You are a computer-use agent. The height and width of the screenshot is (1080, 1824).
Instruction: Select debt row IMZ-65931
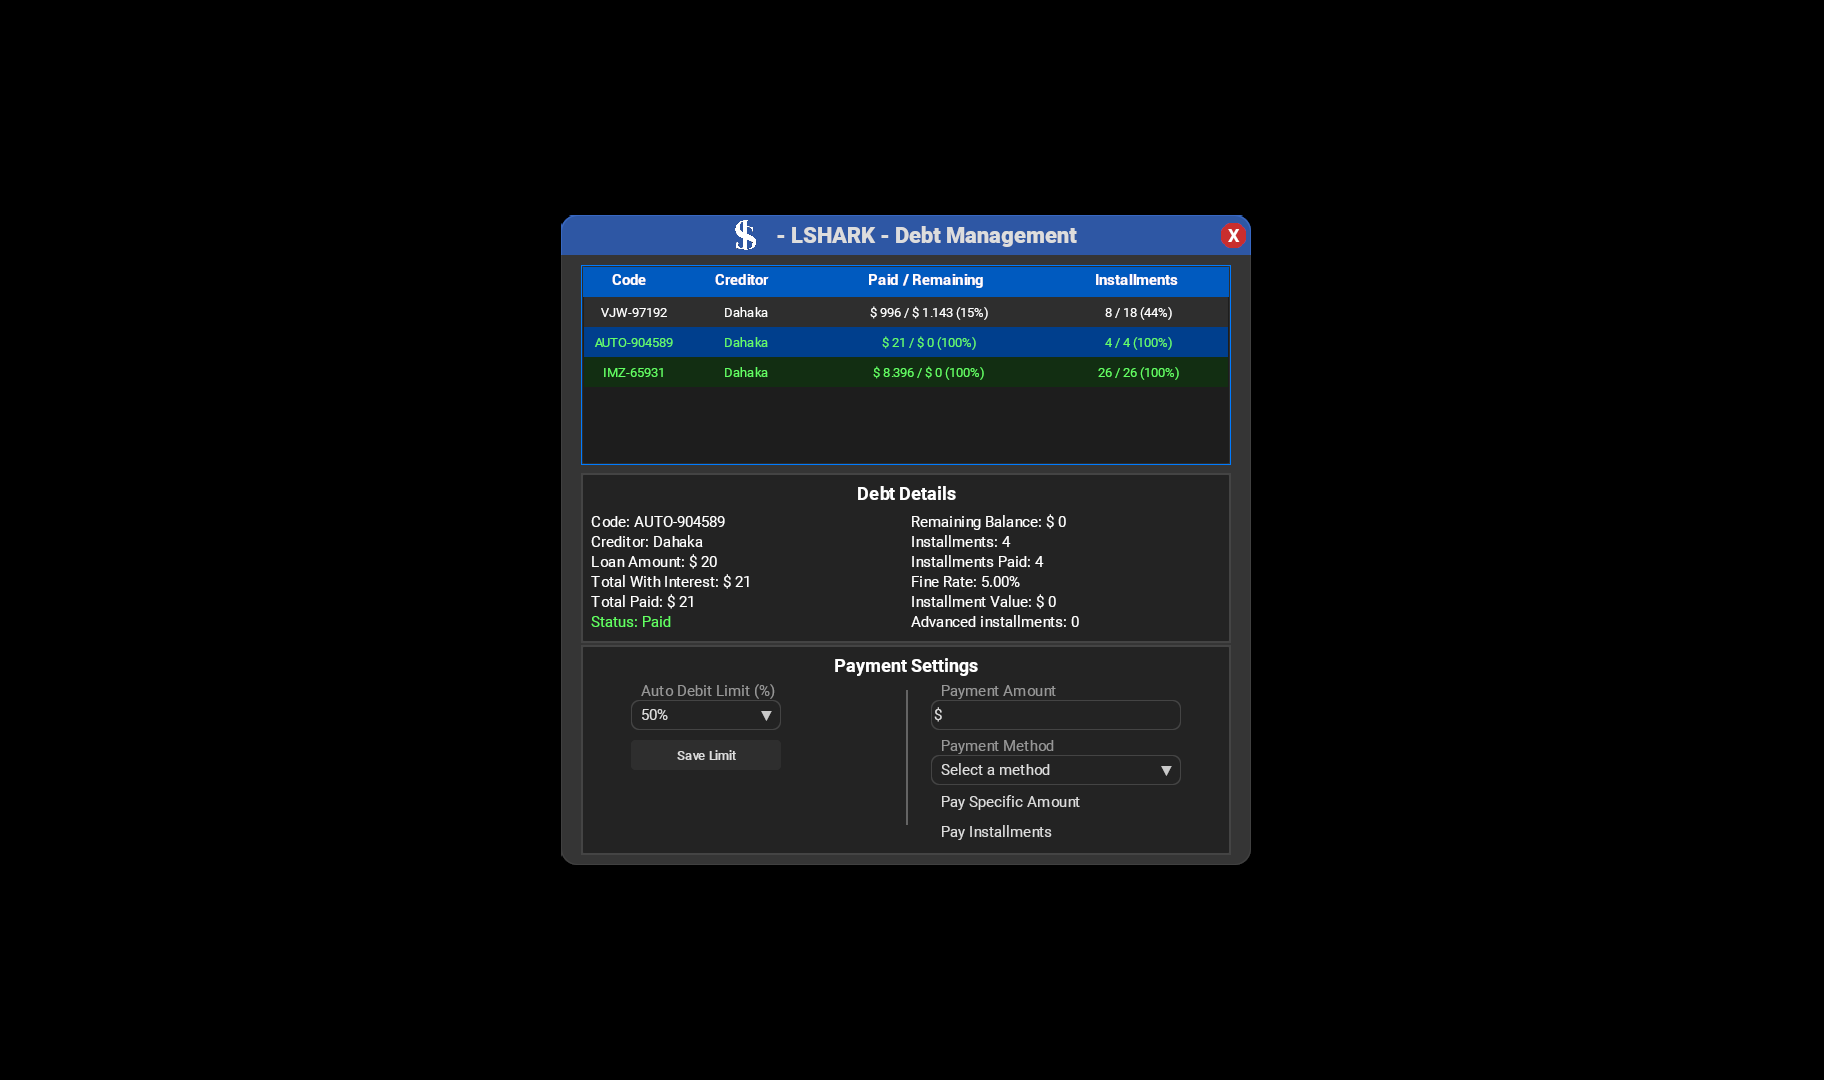pos(906,372)
